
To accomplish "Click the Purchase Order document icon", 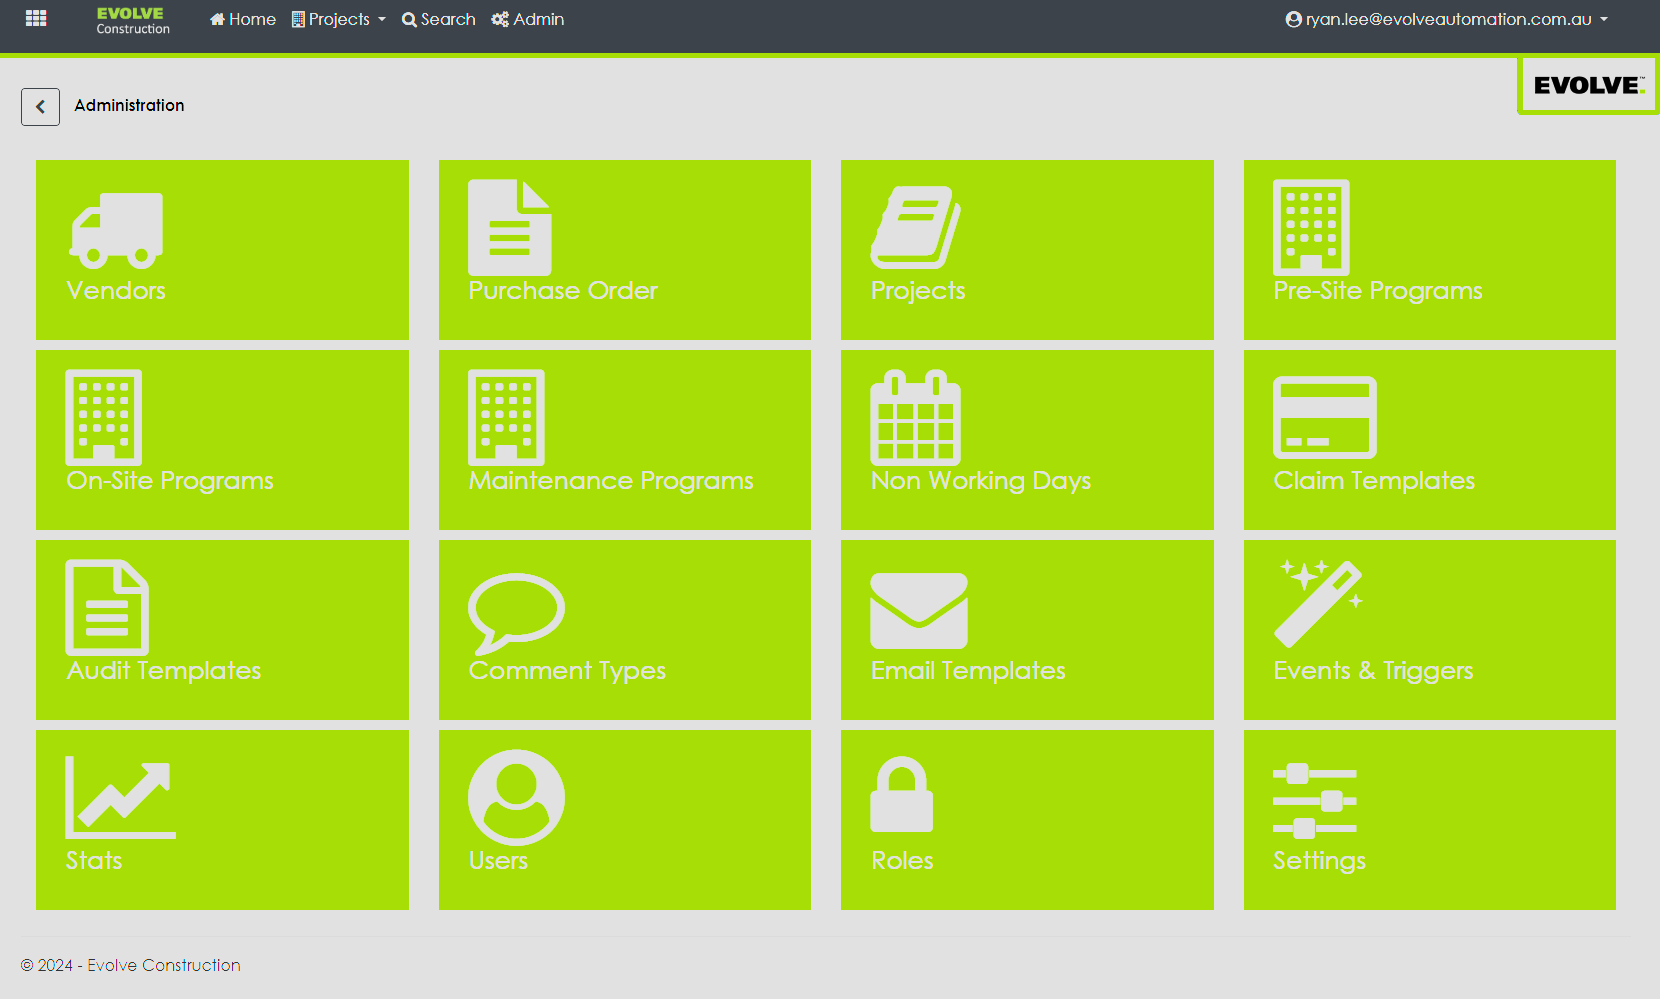I will [509, 228].
